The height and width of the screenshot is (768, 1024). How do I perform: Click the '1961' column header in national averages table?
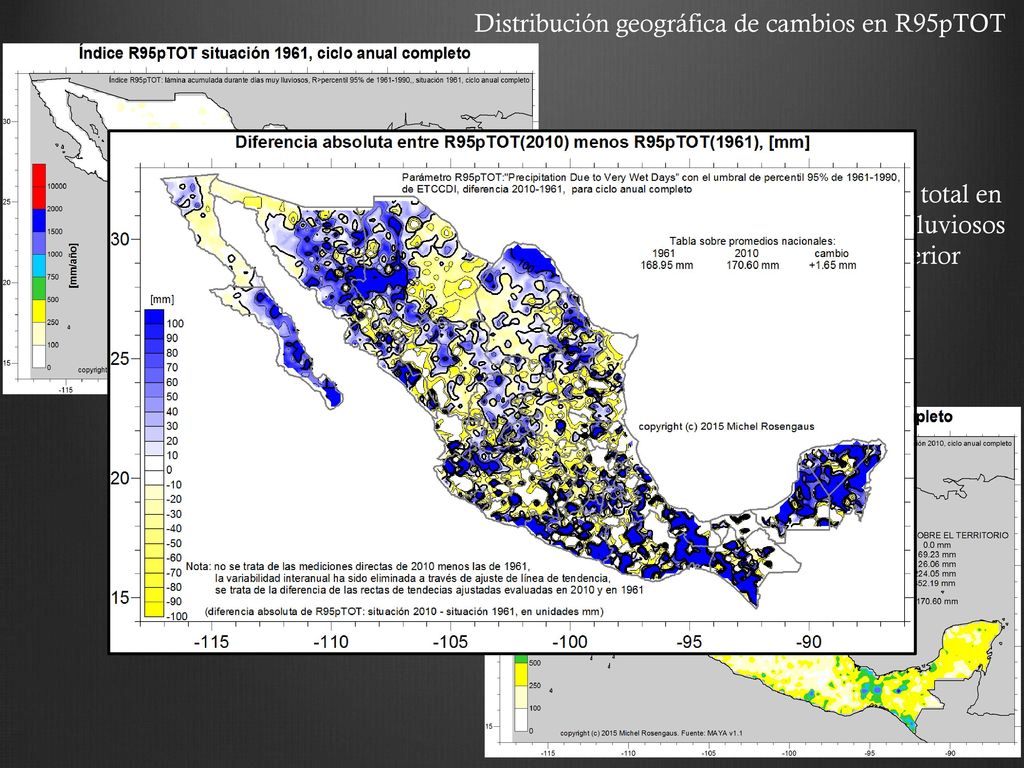[x=664, y=253]
